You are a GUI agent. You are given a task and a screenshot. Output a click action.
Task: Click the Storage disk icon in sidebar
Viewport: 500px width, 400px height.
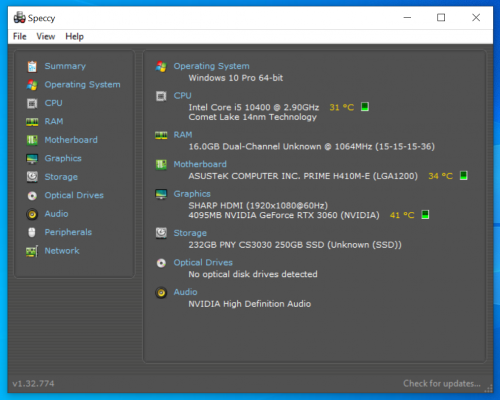coord(32,177)
